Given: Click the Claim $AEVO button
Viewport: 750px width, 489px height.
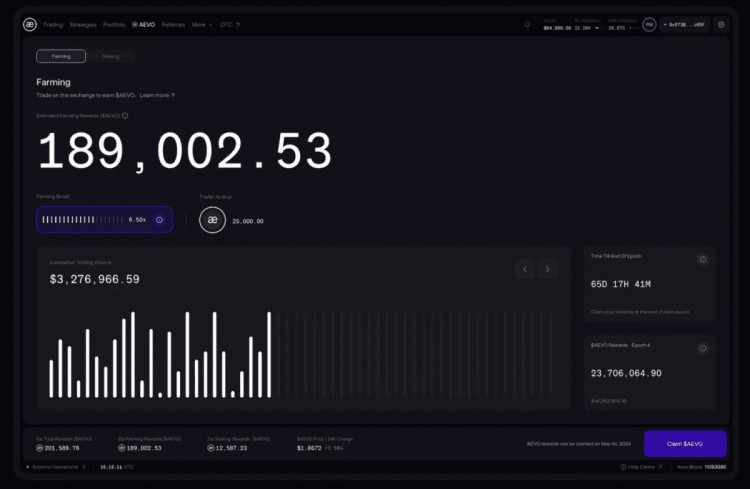Looking at the screenshot, I should [685, 444].
